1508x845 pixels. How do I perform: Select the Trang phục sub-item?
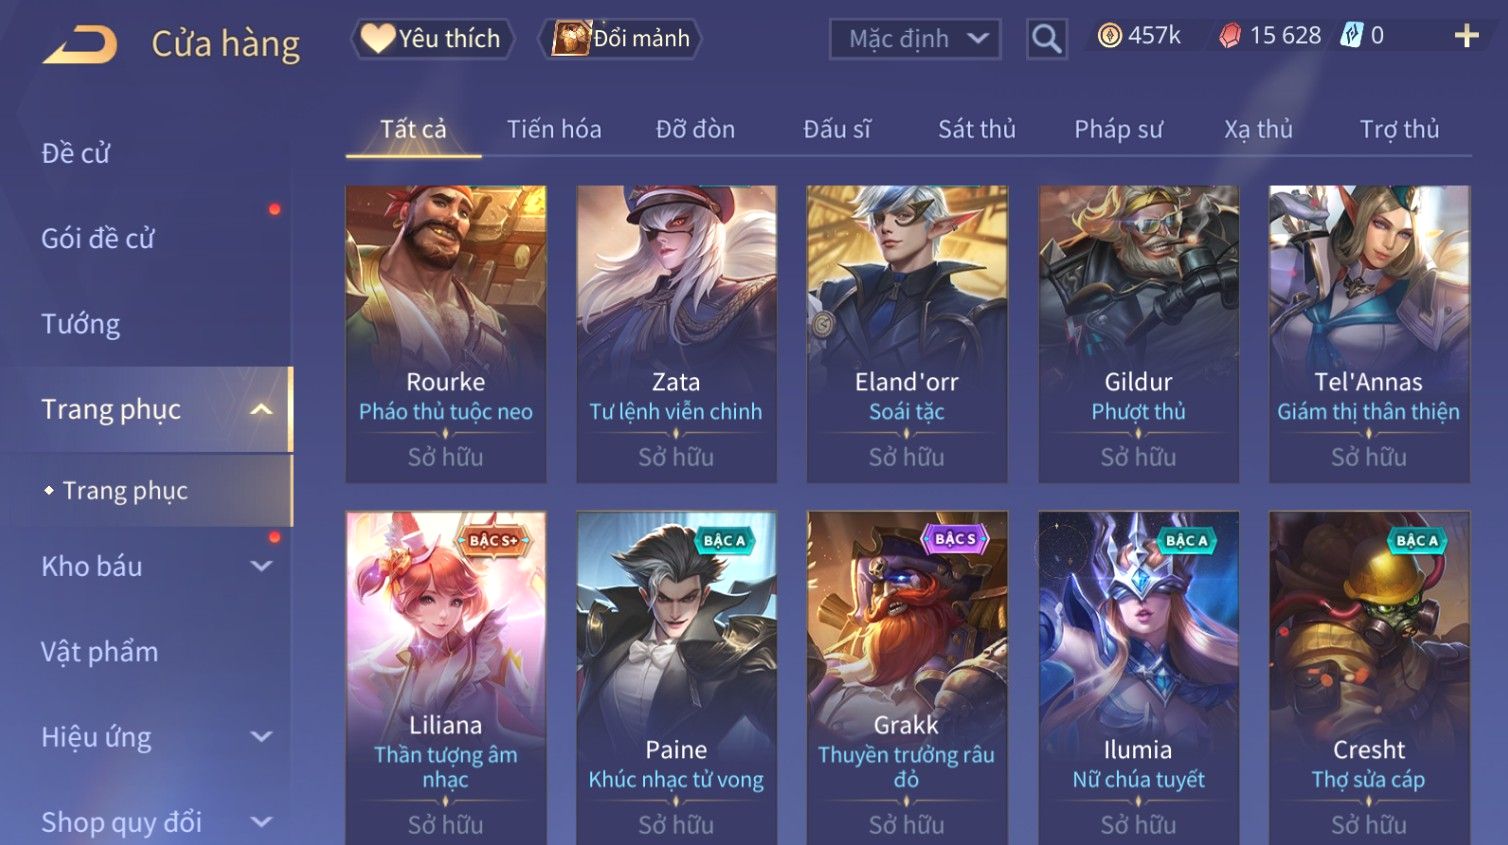[125, 490]
